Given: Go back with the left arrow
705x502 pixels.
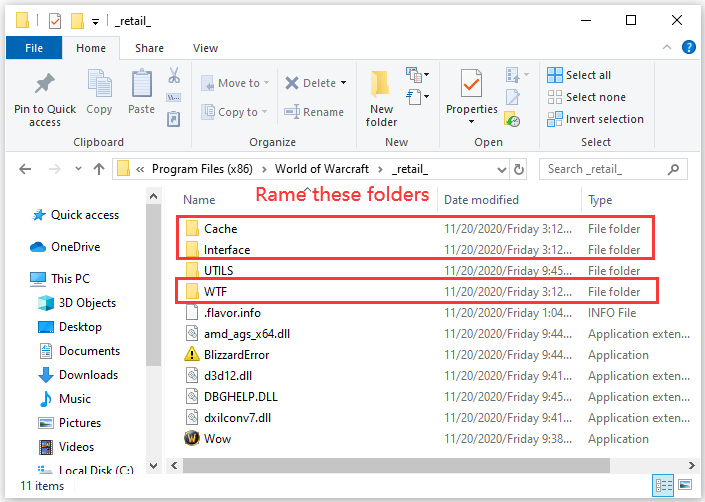Looking at the screenshot, I should click(x=25, y=169).
